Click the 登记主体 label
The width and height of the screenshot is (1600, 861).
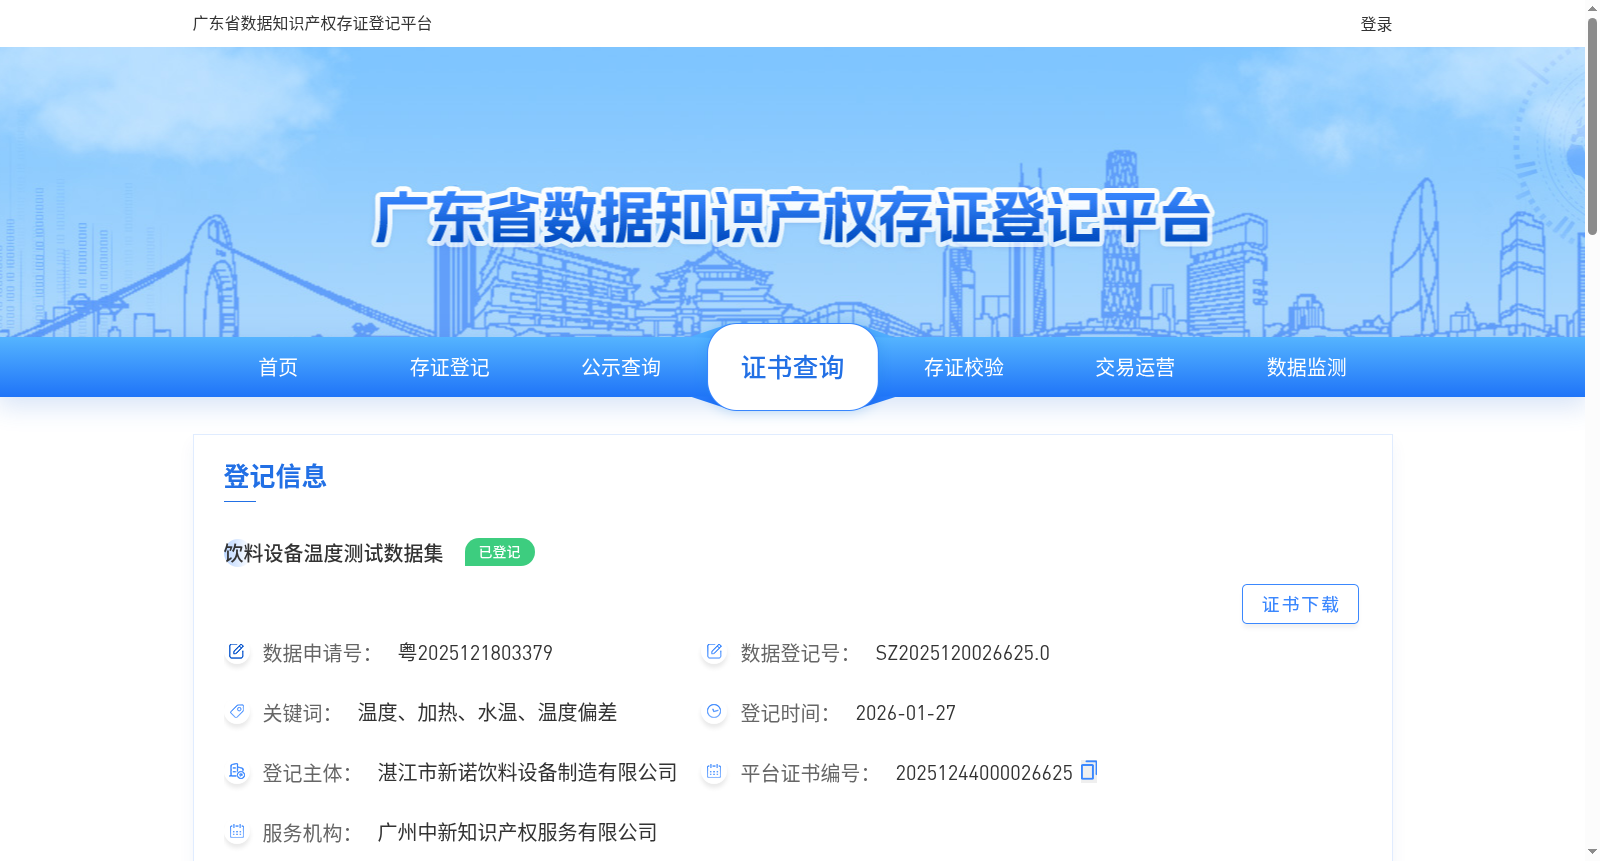tap(307, 773)
